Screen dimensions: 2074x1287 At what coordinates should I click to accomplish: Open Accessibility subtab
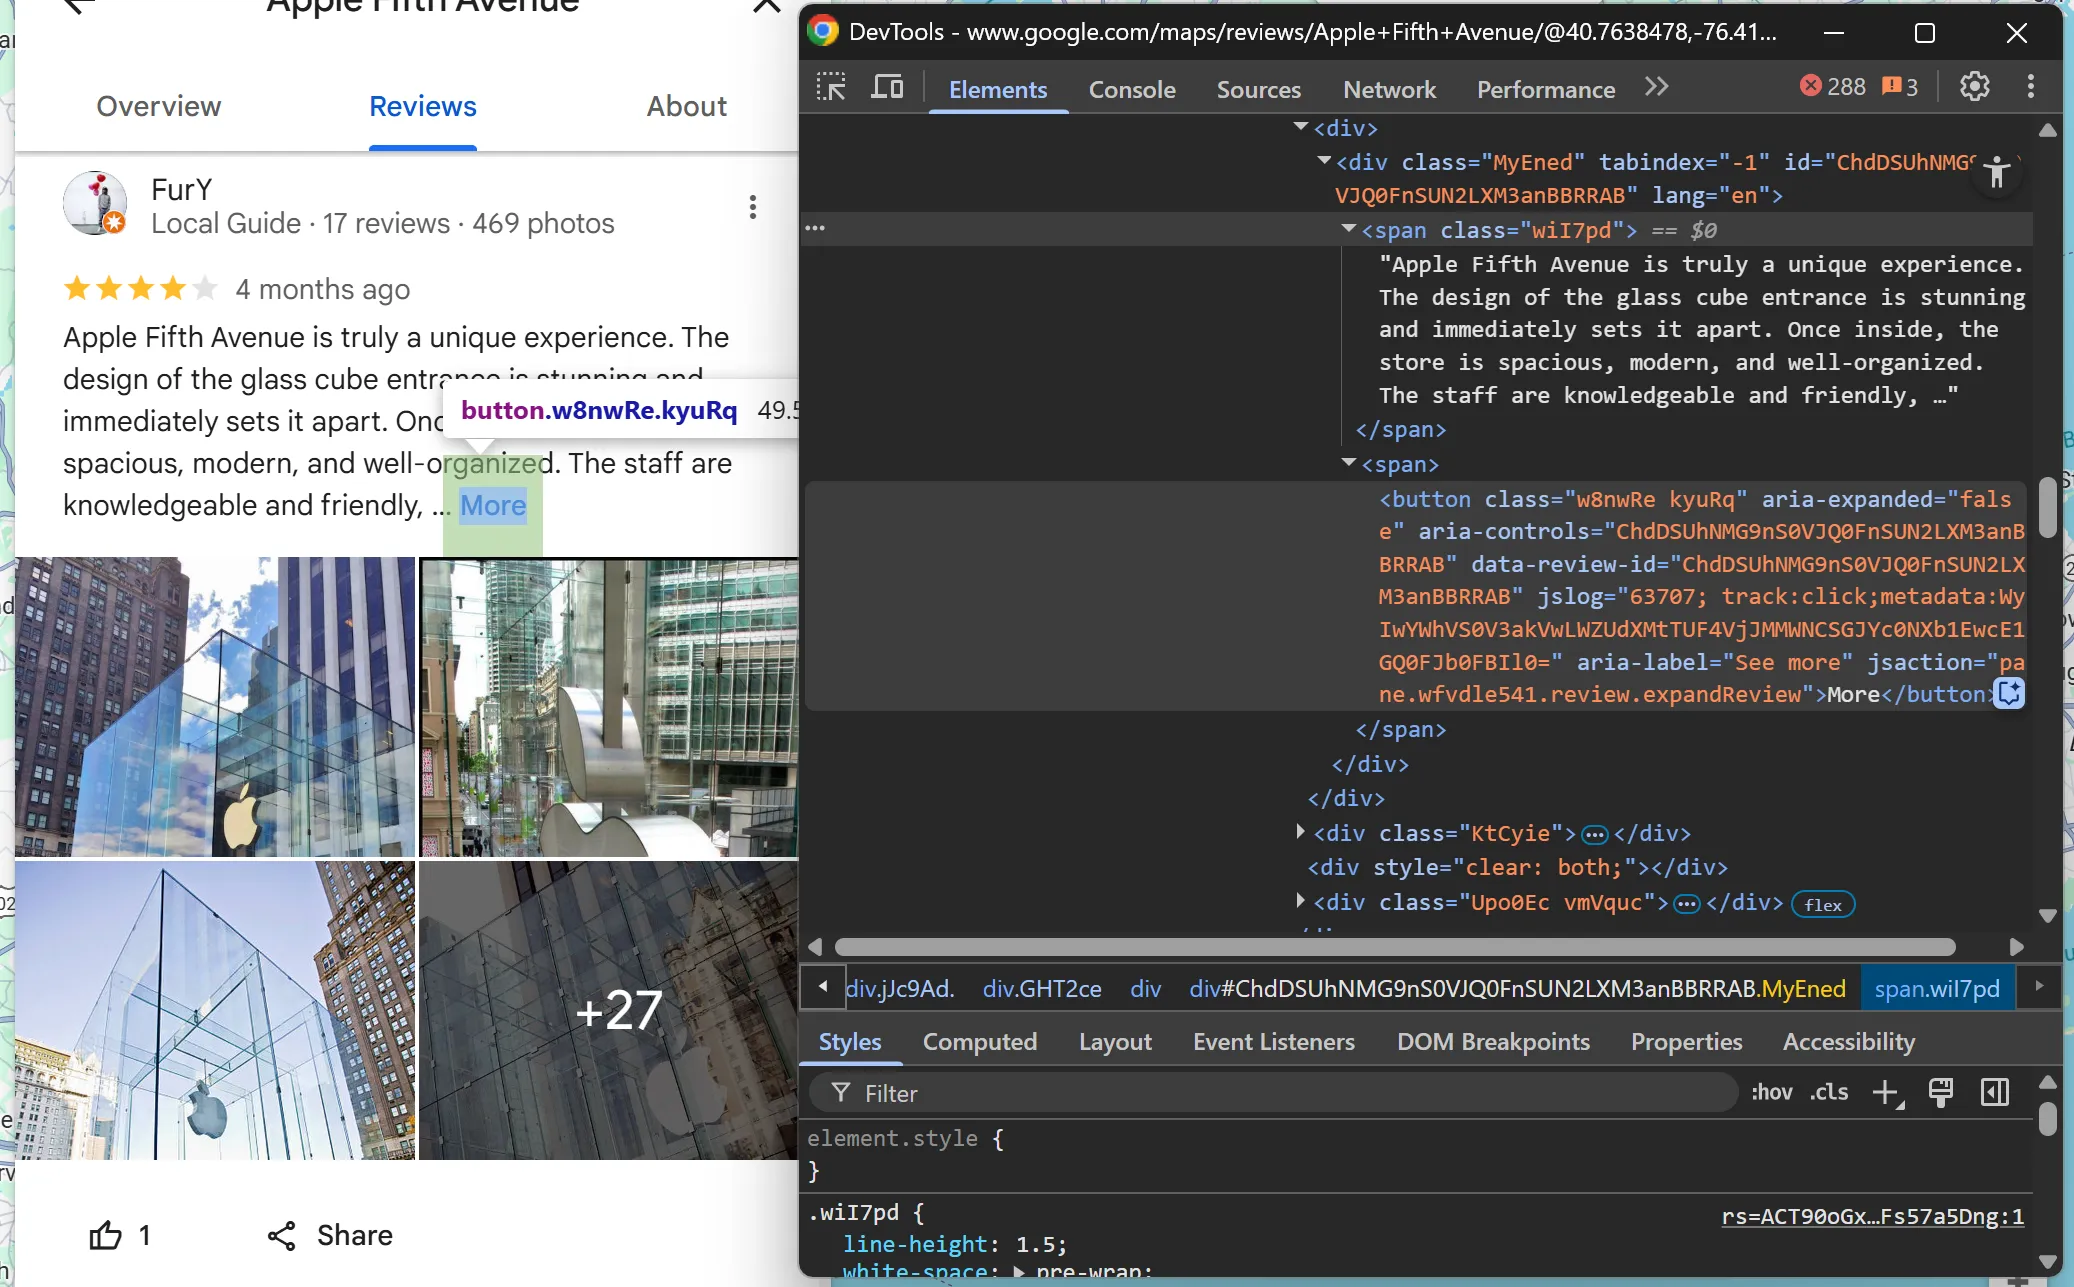point(1848,1042)
